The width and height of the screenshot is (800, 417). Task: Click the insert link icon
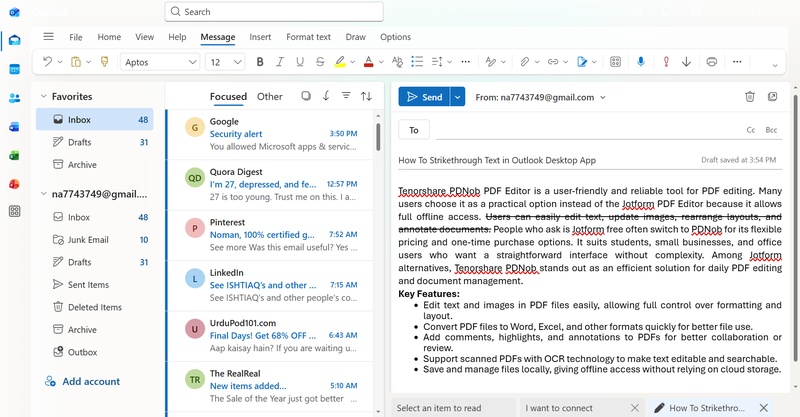553,62
